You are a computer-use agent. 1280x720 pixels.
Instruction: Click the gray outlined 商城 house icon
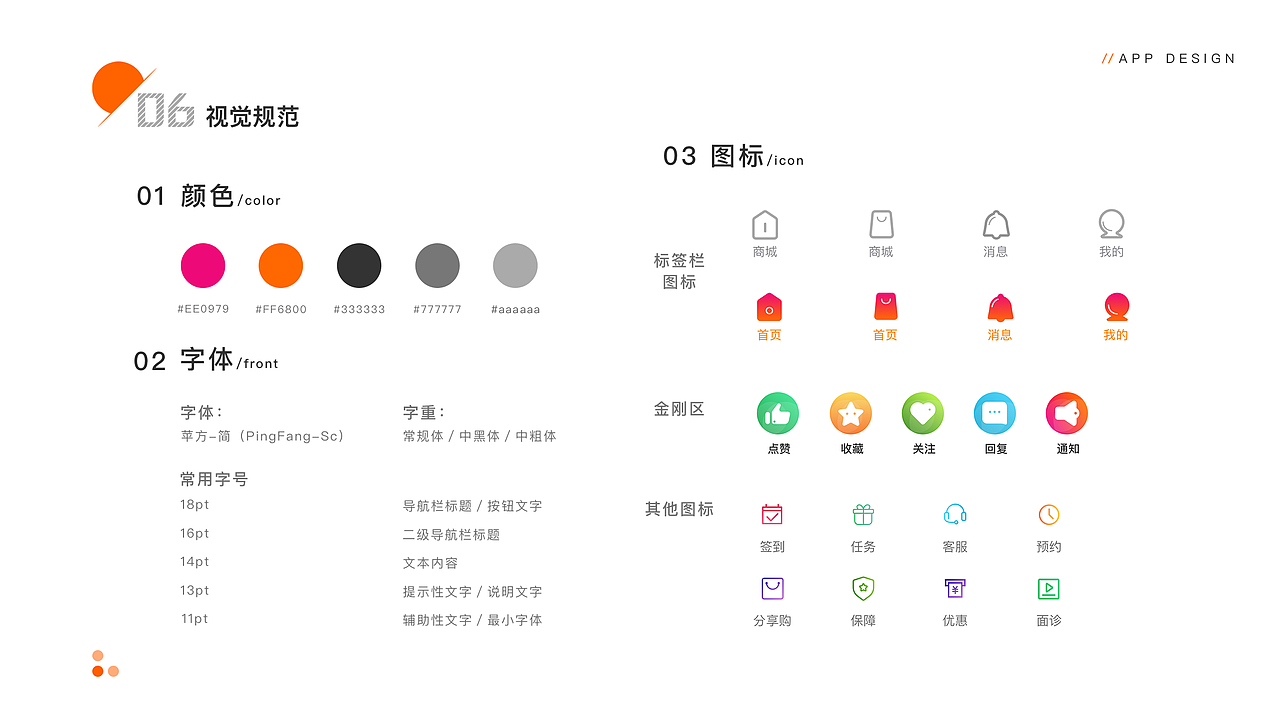coord(765,224)
